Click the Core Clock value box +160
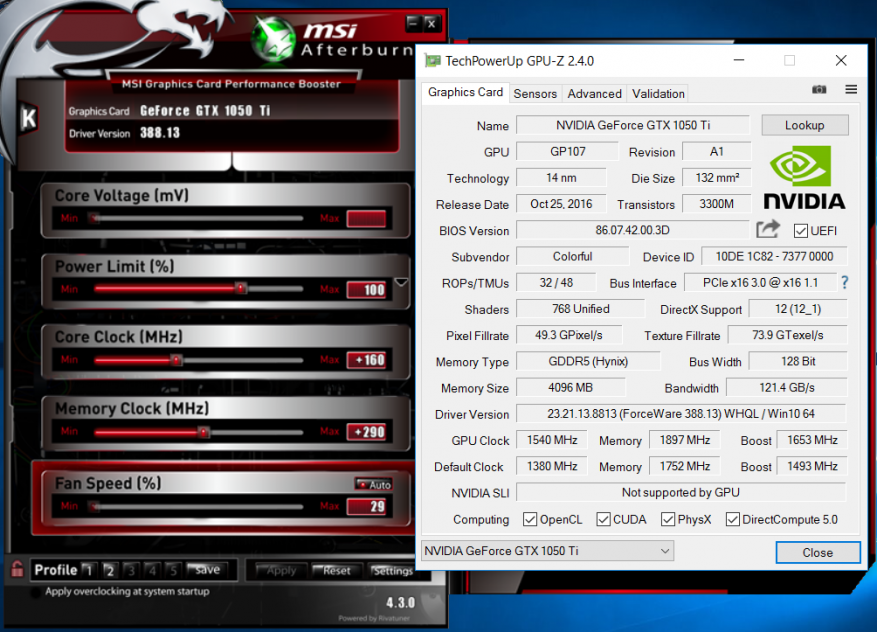The image size is (877, 632). pos(366,360)
